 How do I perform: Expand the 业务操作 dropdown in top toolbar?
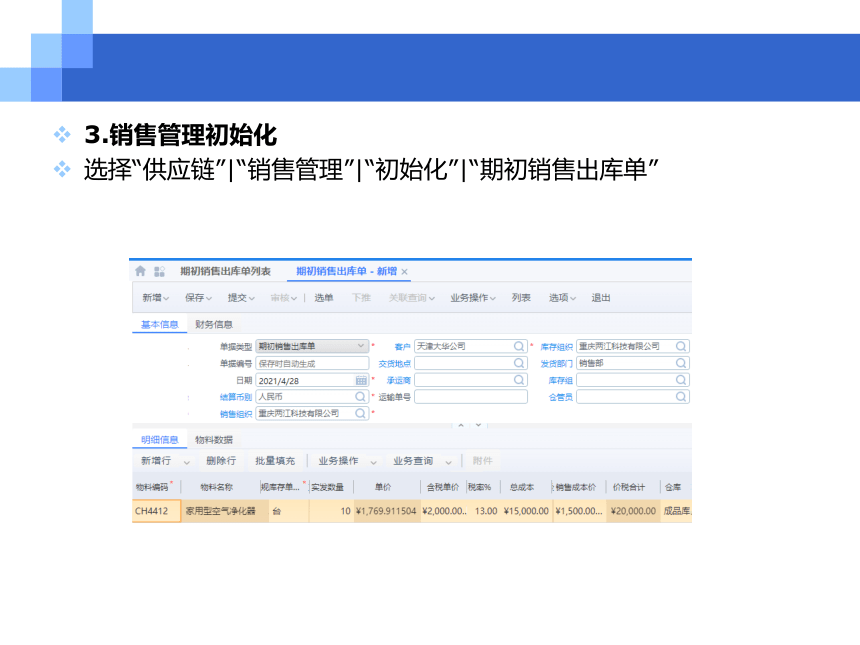coord(493,298)
